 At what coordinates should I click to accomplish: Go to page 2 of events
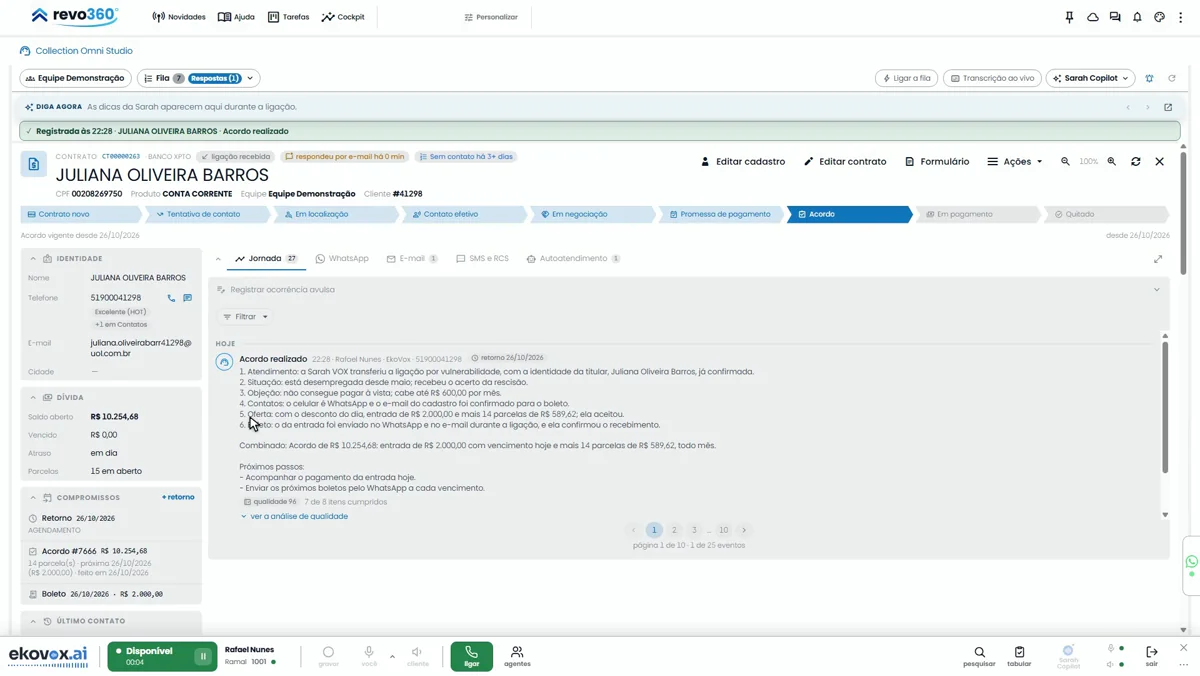(674, 530)
